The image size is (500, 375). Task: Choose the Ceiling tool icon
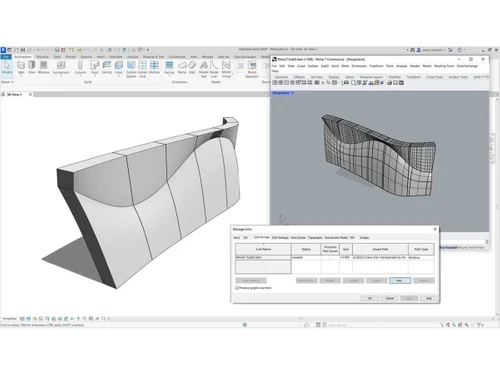(107, 65)
